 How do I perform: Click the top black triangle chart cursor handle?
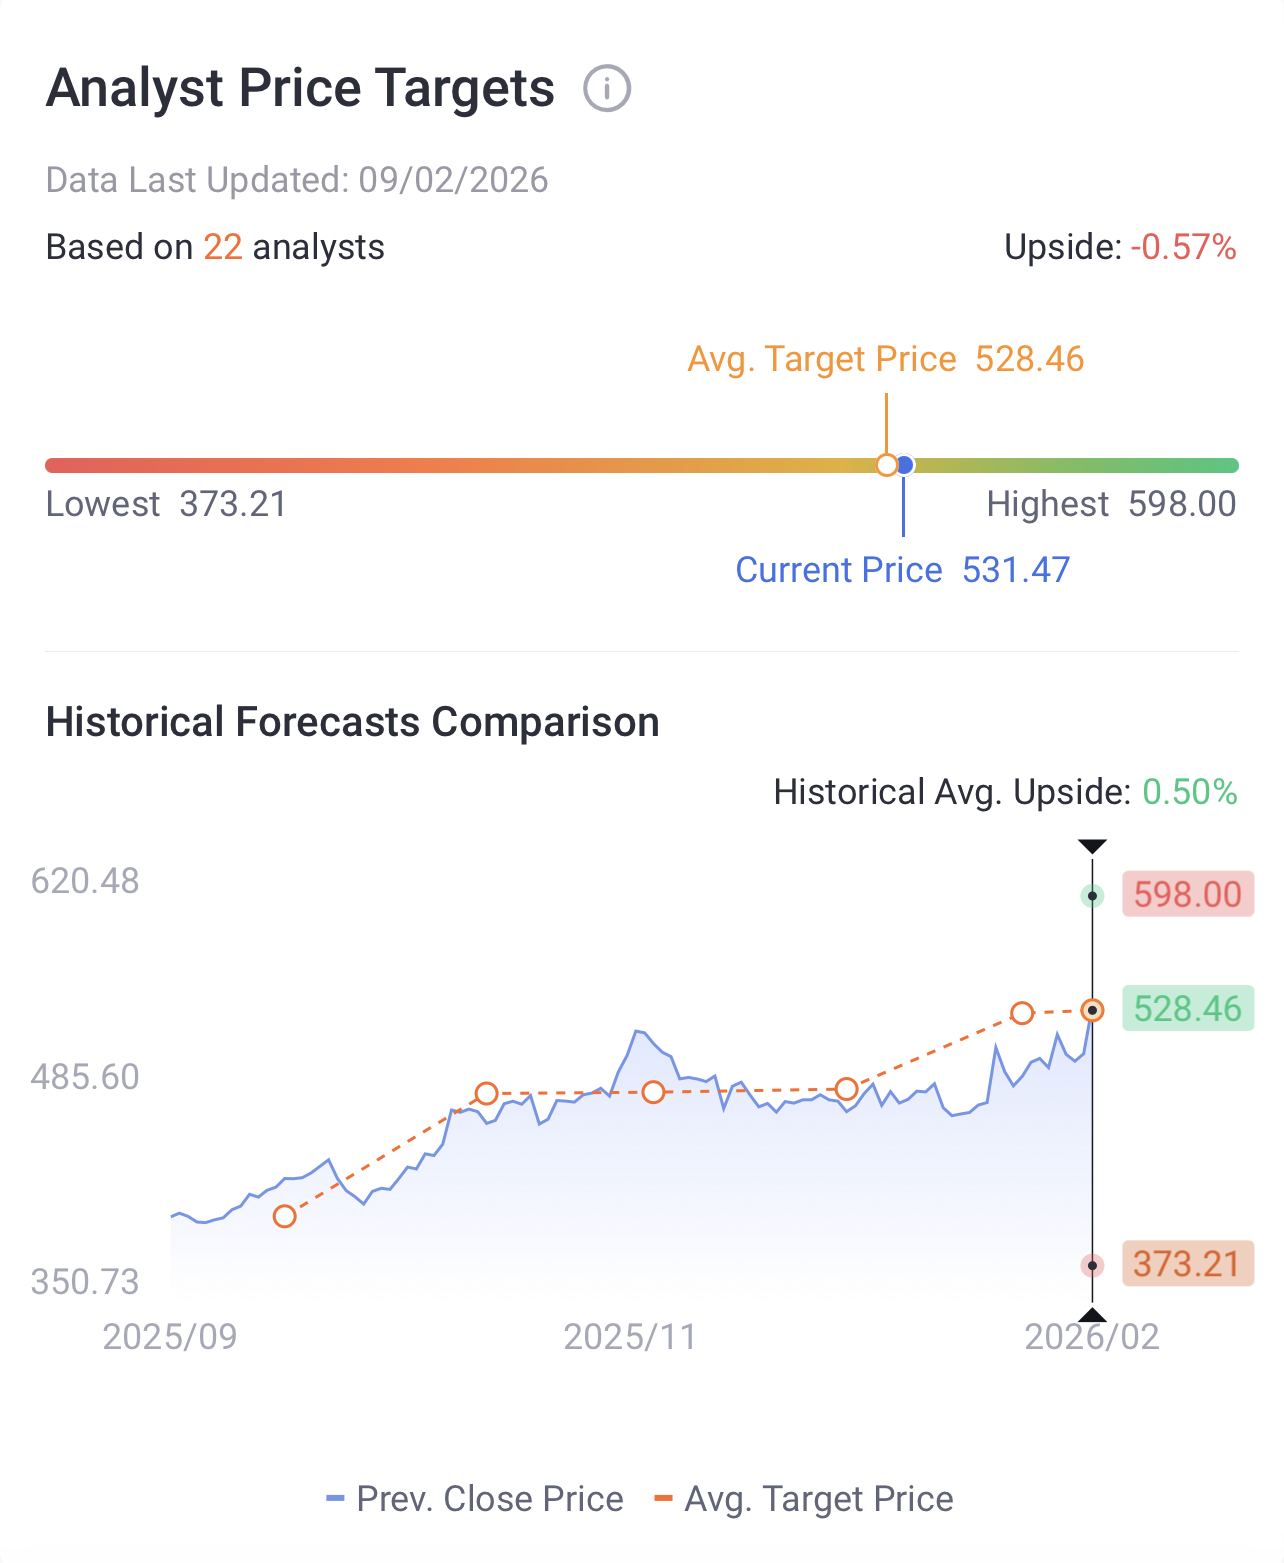pyautogui.click(x=1092, y=847)
